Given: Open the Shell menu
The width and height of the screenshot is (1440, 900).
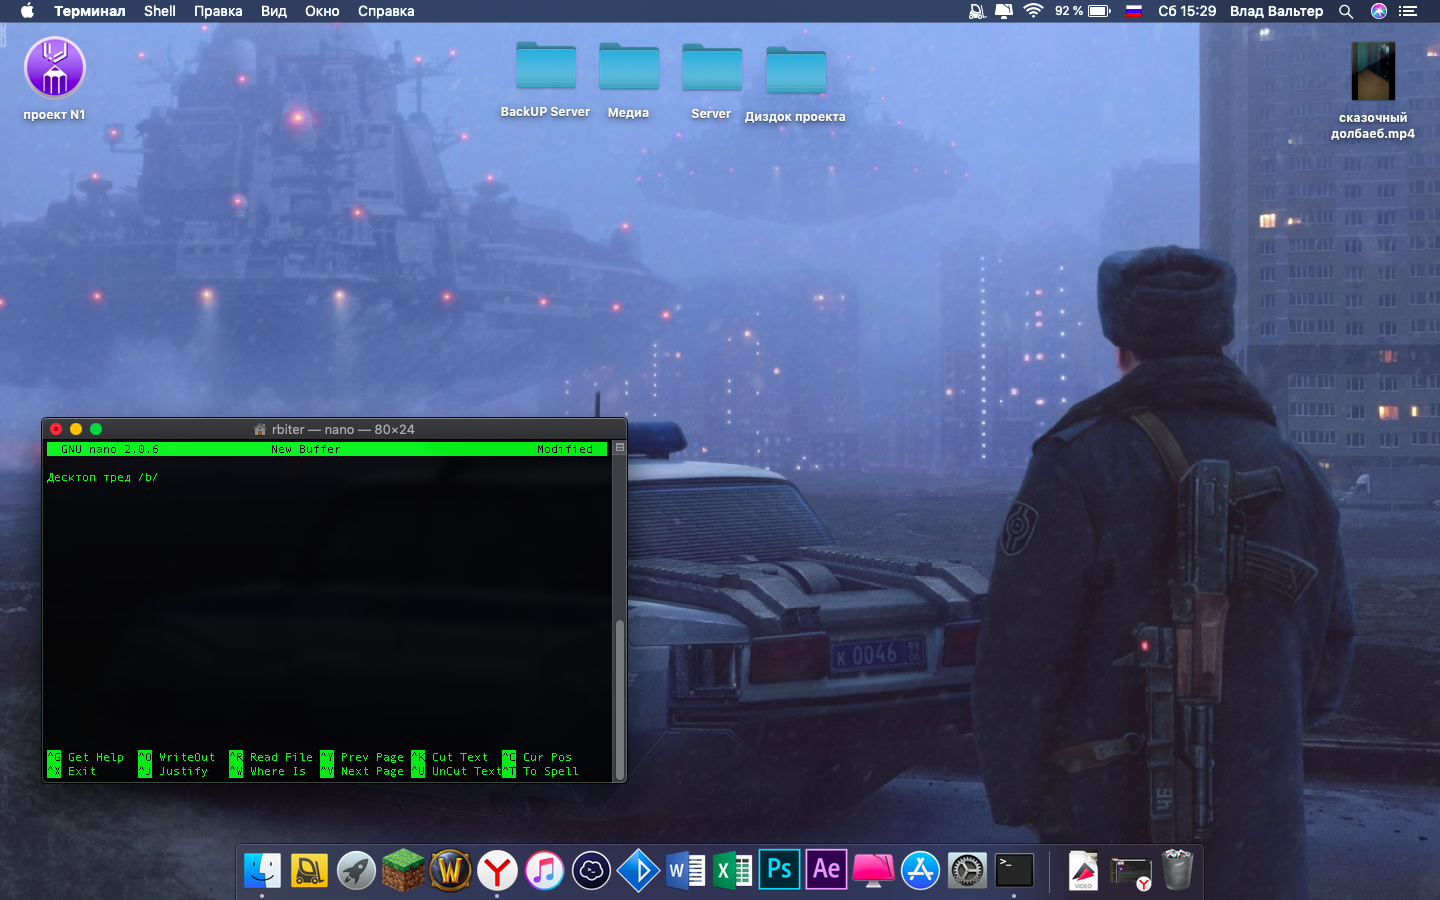Looking at the screenshot, I should (160, 11).
